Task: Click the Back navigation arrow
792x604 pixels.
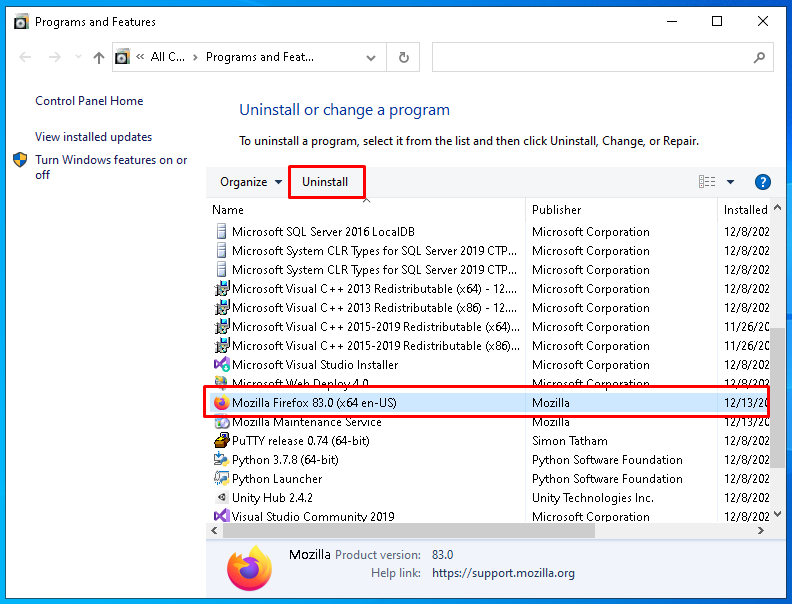Action: 25,57
